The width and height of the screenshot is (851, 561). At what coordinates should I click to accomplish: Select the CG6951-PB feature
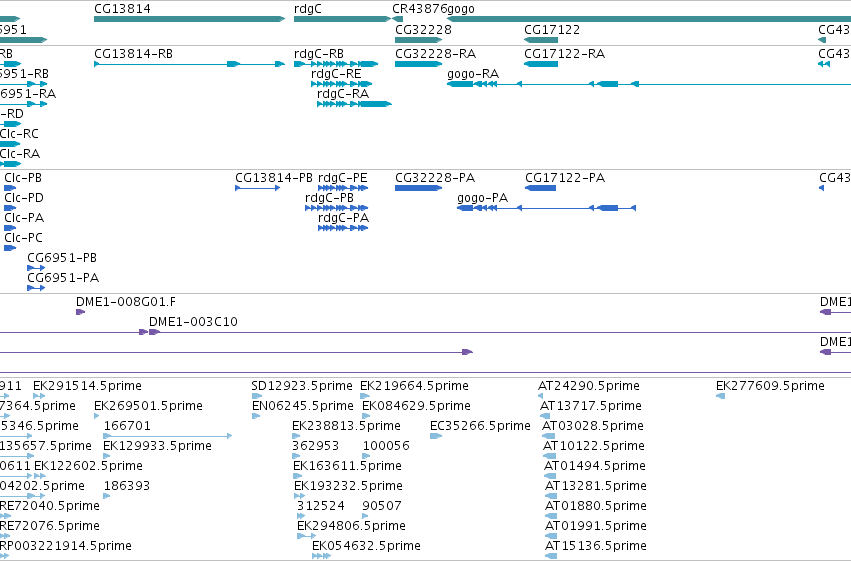tap(36, 268)
